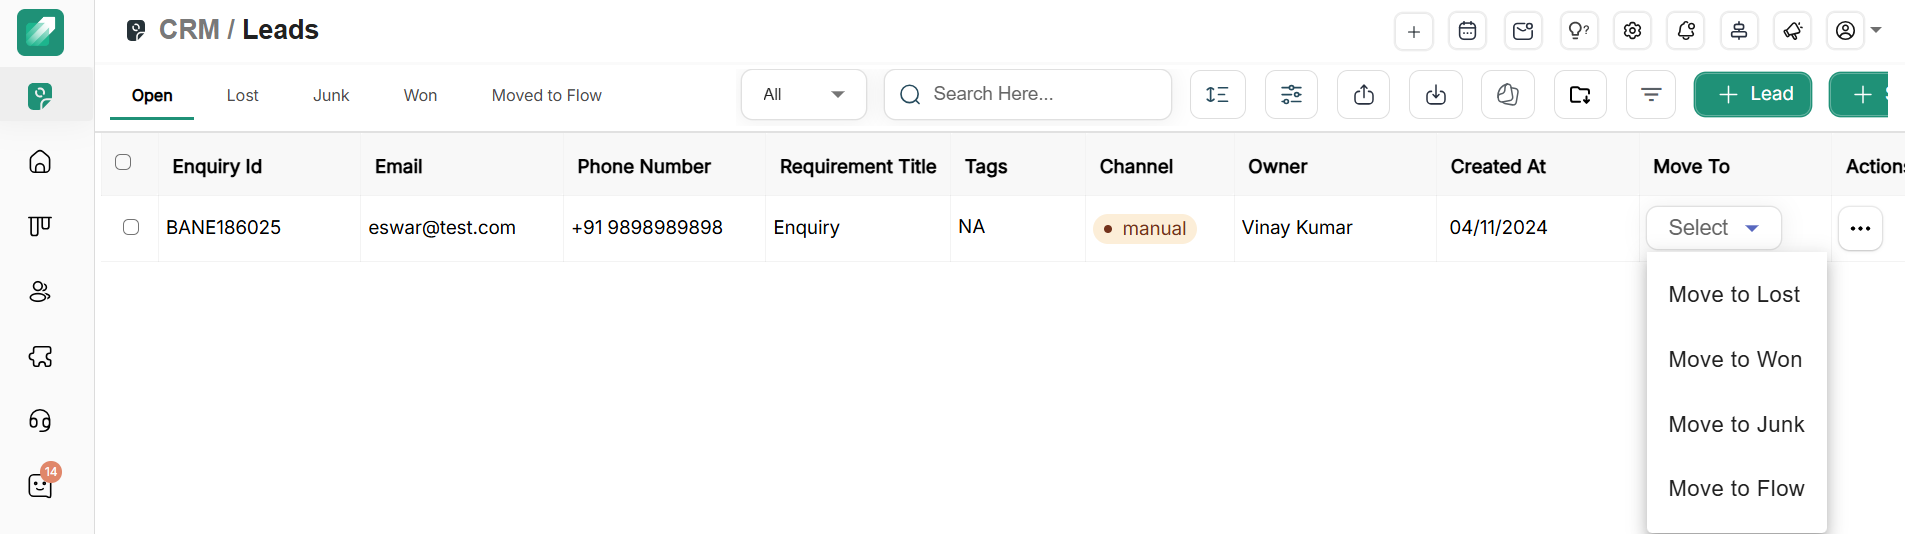
Task: Open the calendar icon in top bar
Action: pos(1467,31)
